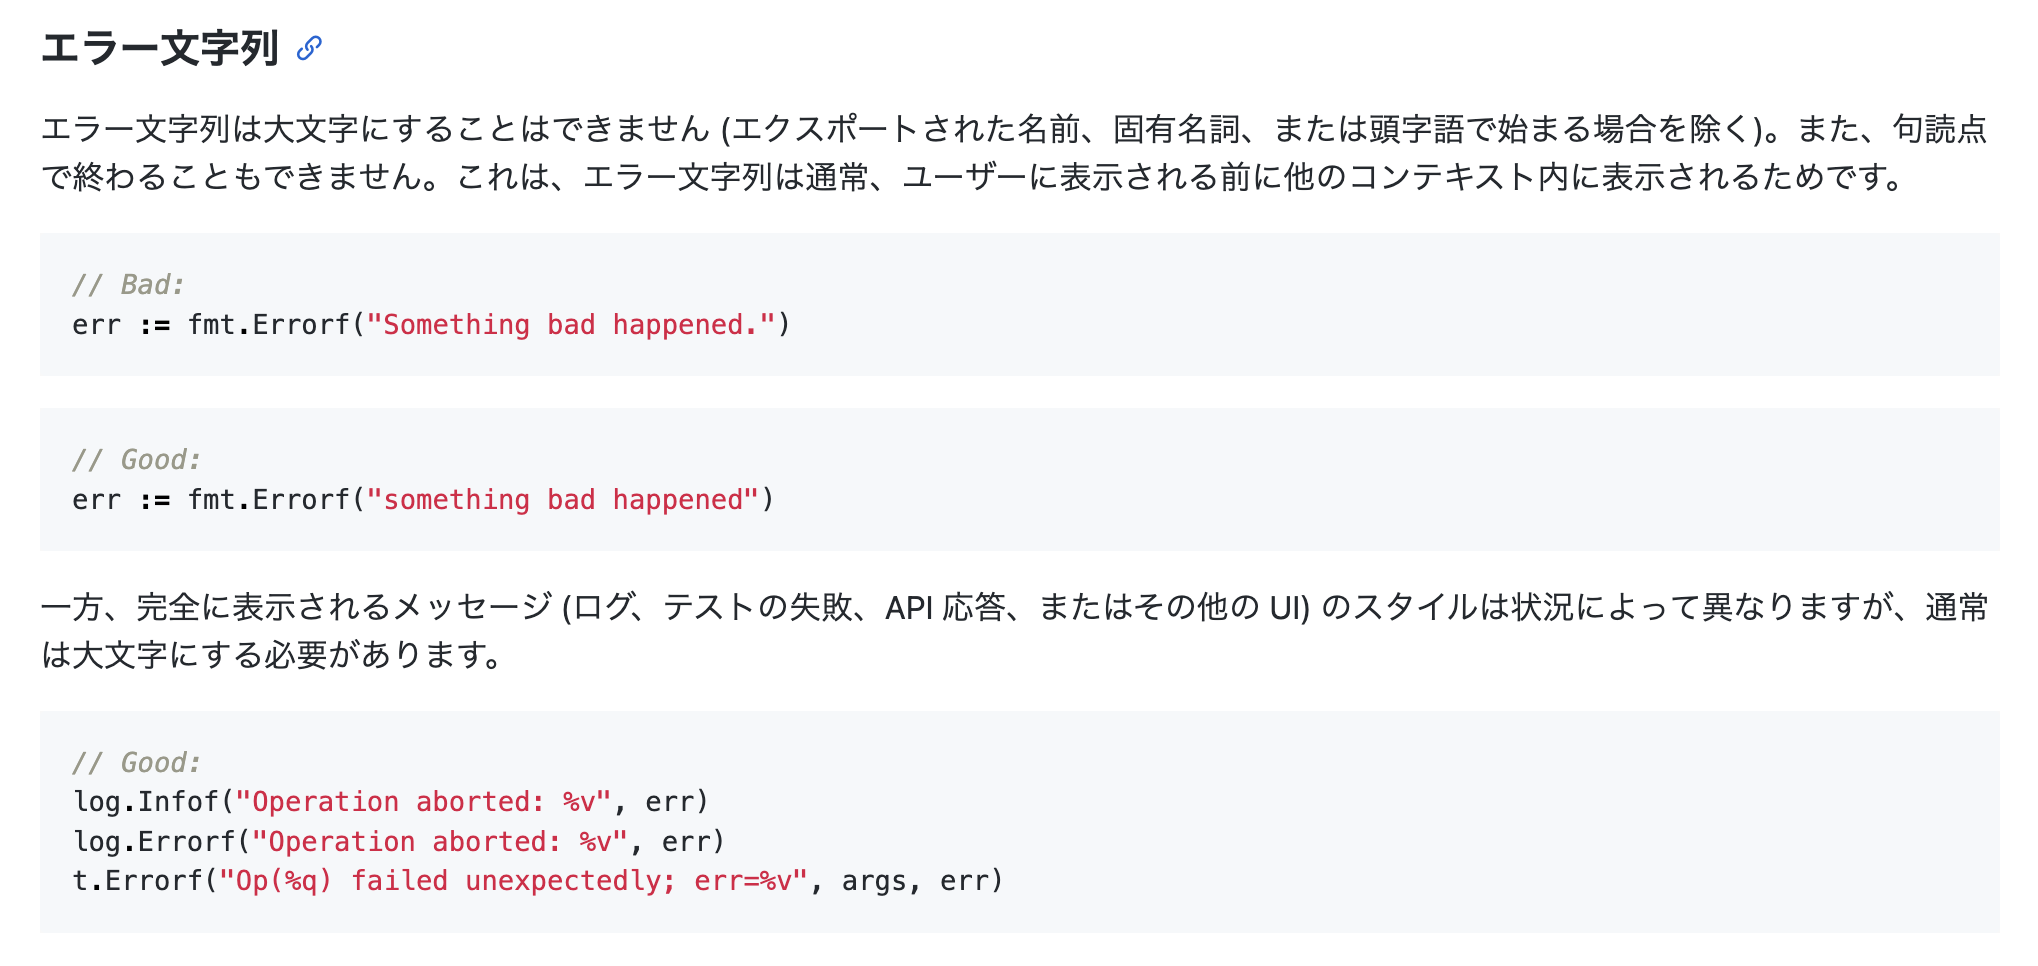
Task: Click the "Something bad happened." string literal
Action: [571, 325]
